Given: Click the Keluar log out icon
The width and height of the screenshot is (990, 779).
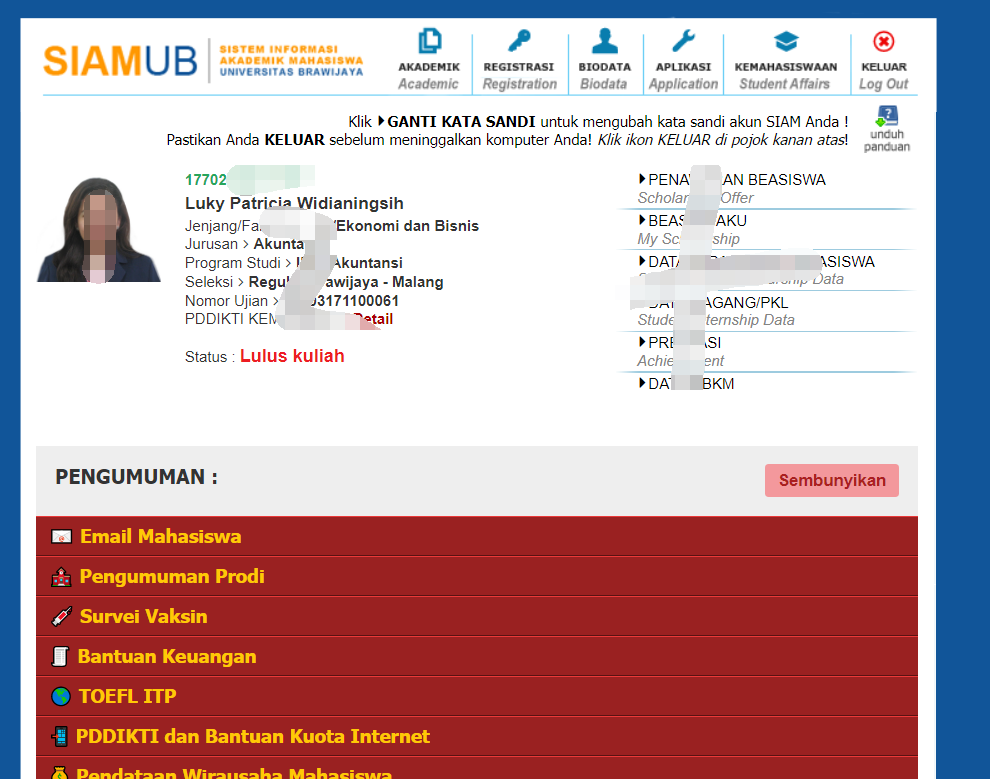Looking at the screenshot, I should [883, 42].
